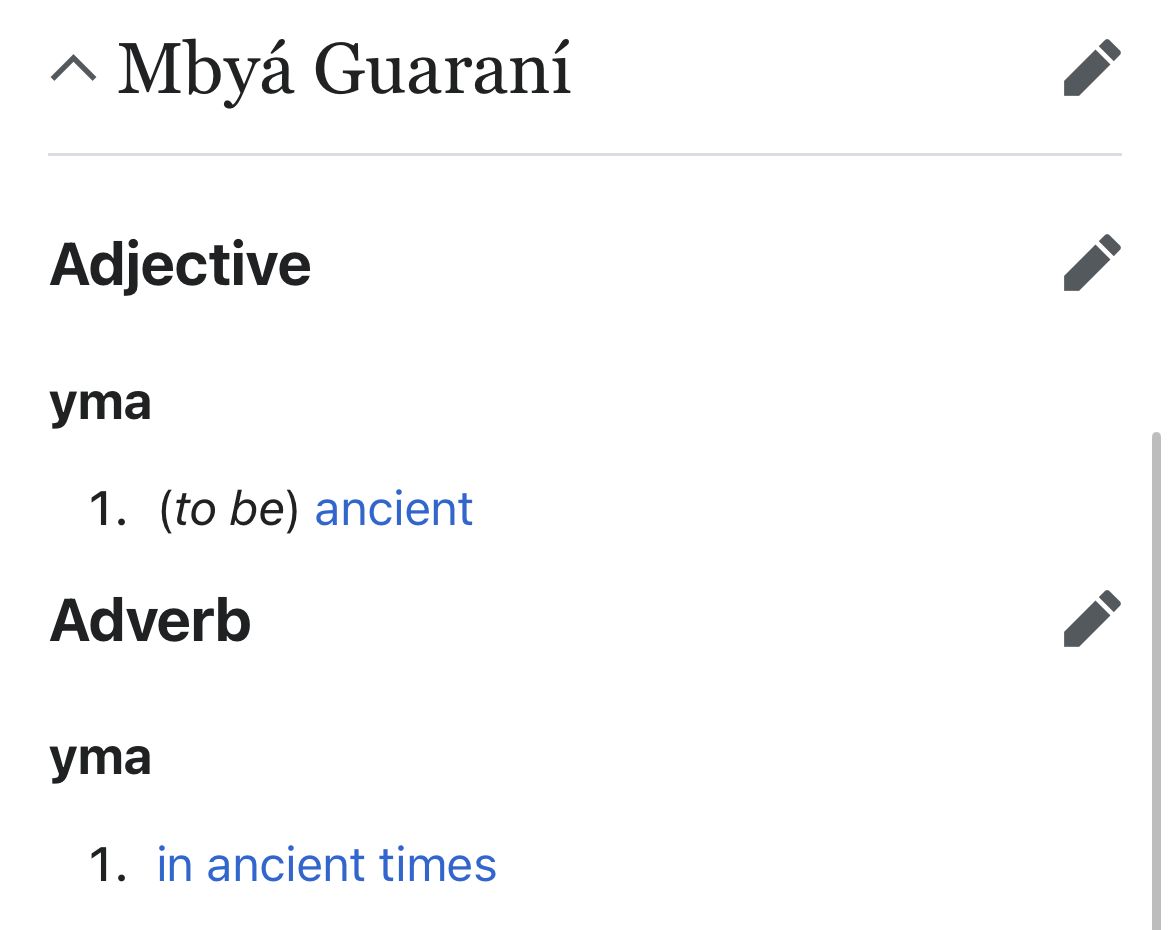Click the divider line below Mbyá Guaraní
Image resolution: width=1170 pixels, height=930 pixels.
[x=585, y=155]
